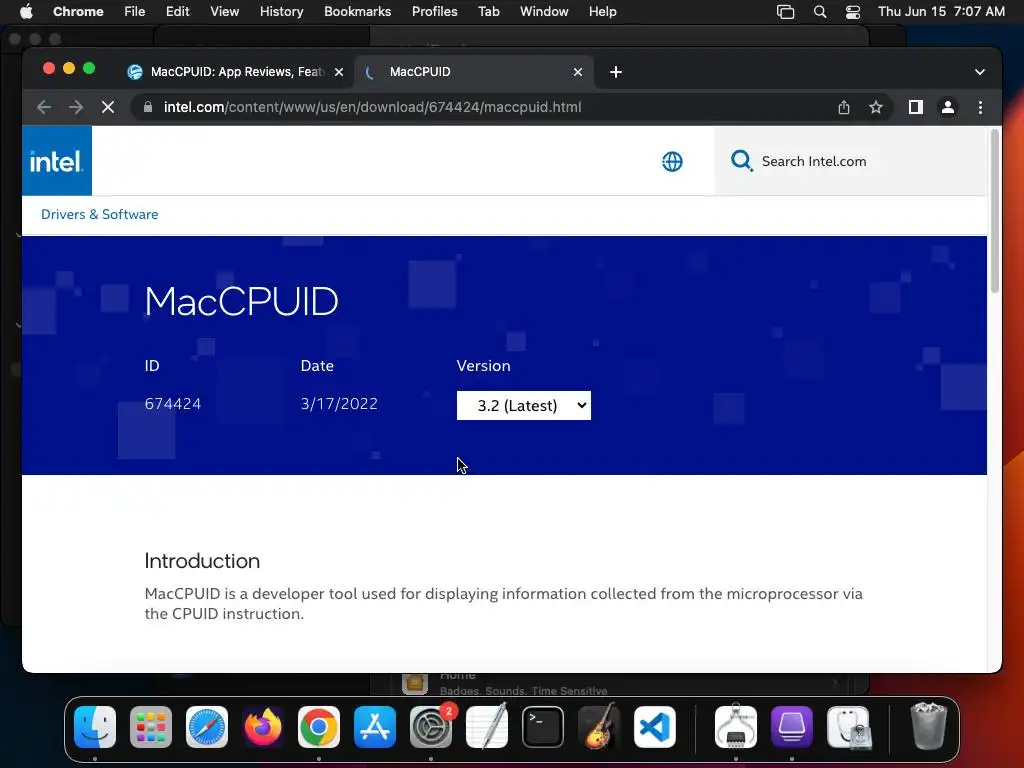Open the language globe icon
The width and height of the screenshot is (1024, 768).
(x=672, y=161)
